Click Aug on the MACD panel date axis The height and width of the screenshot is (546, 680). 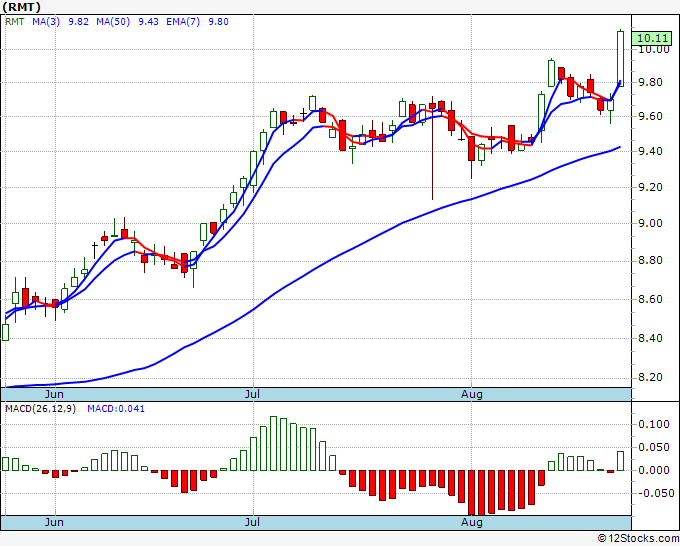(472, 522)
